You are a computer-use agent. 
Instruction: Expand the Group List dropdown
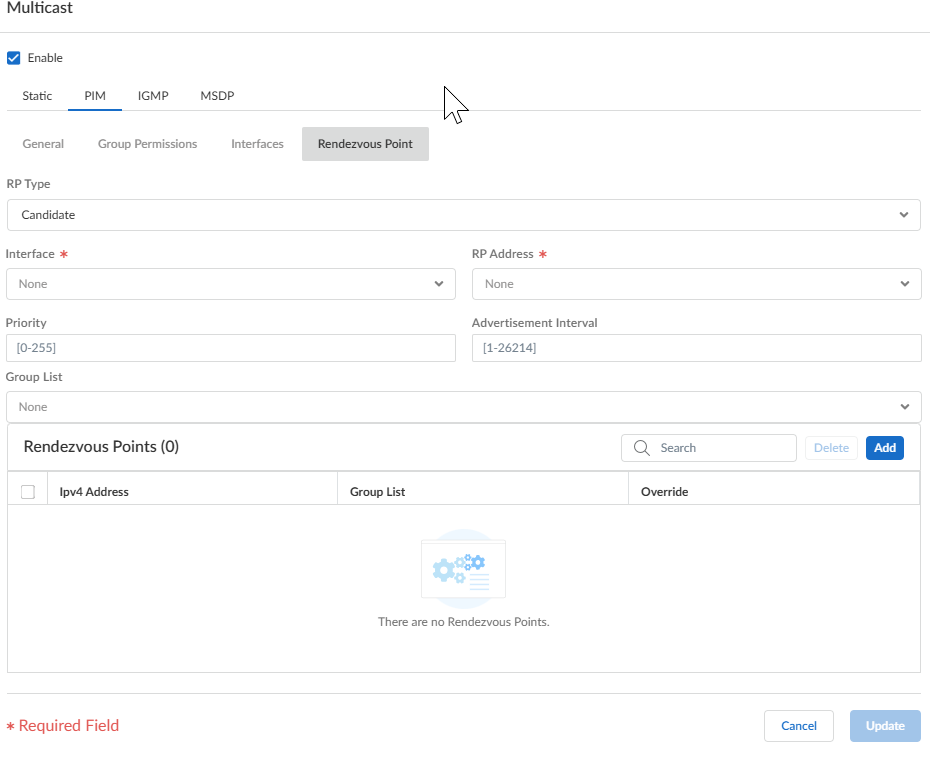[463, 407]
